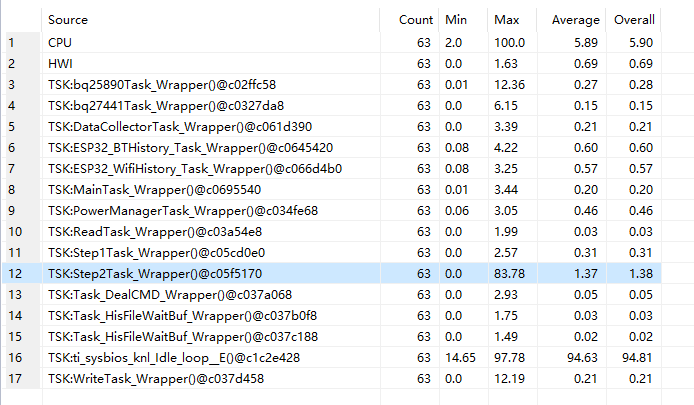
Task: Click Idle loop Average value 94.63
Action: 582,358
